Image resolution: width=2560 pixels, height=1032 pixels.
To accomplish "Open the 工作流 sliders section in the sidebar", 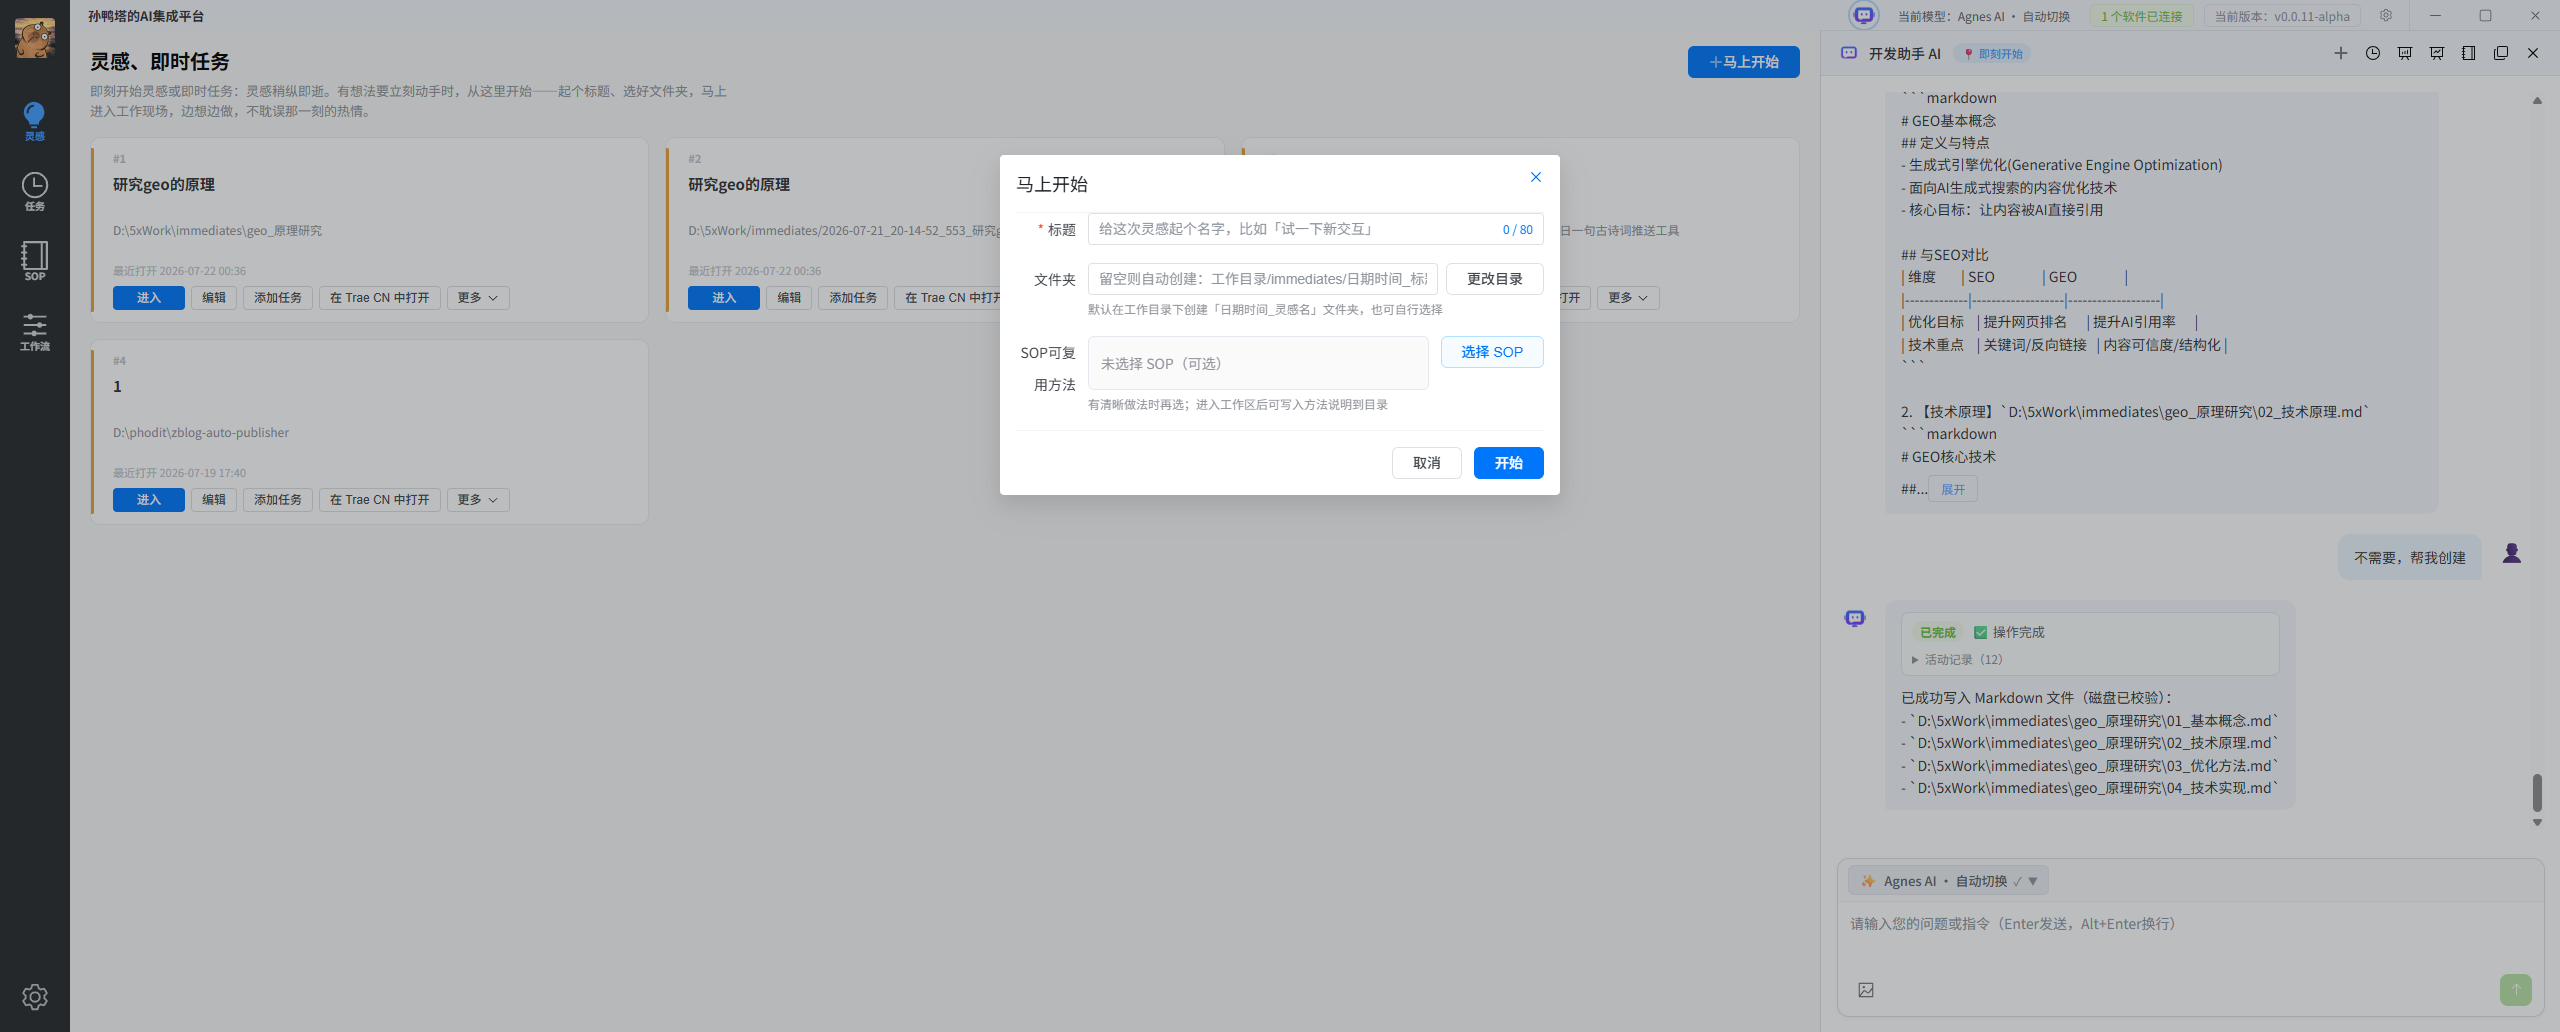I will tap(35, 331).
